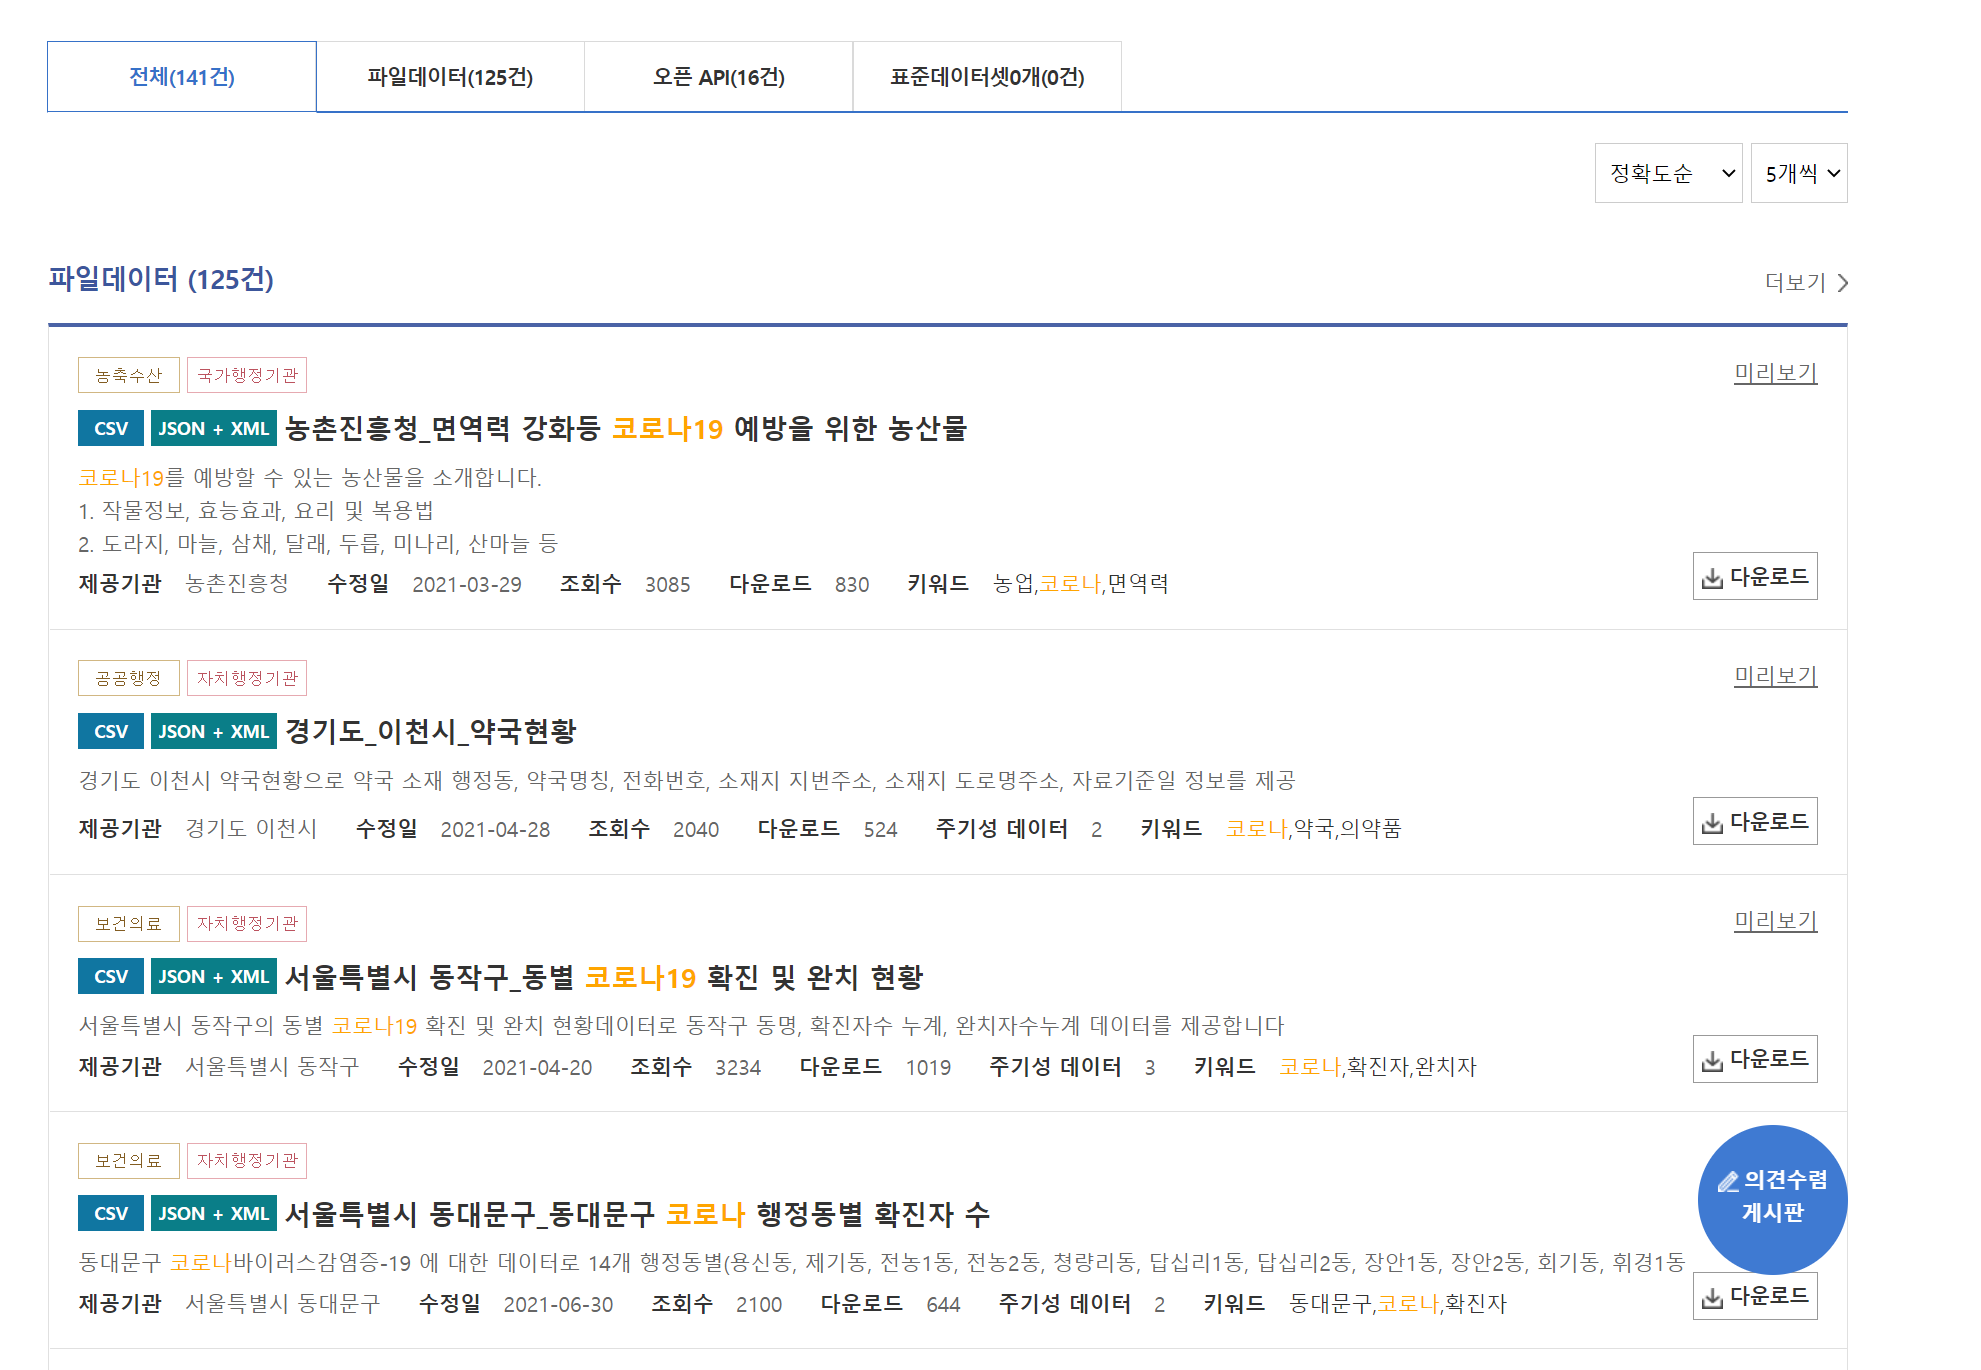Click JSON + XML badge on 약국현황 dataset
The width and height of the screenshot is (1981, 1370).
213,732
